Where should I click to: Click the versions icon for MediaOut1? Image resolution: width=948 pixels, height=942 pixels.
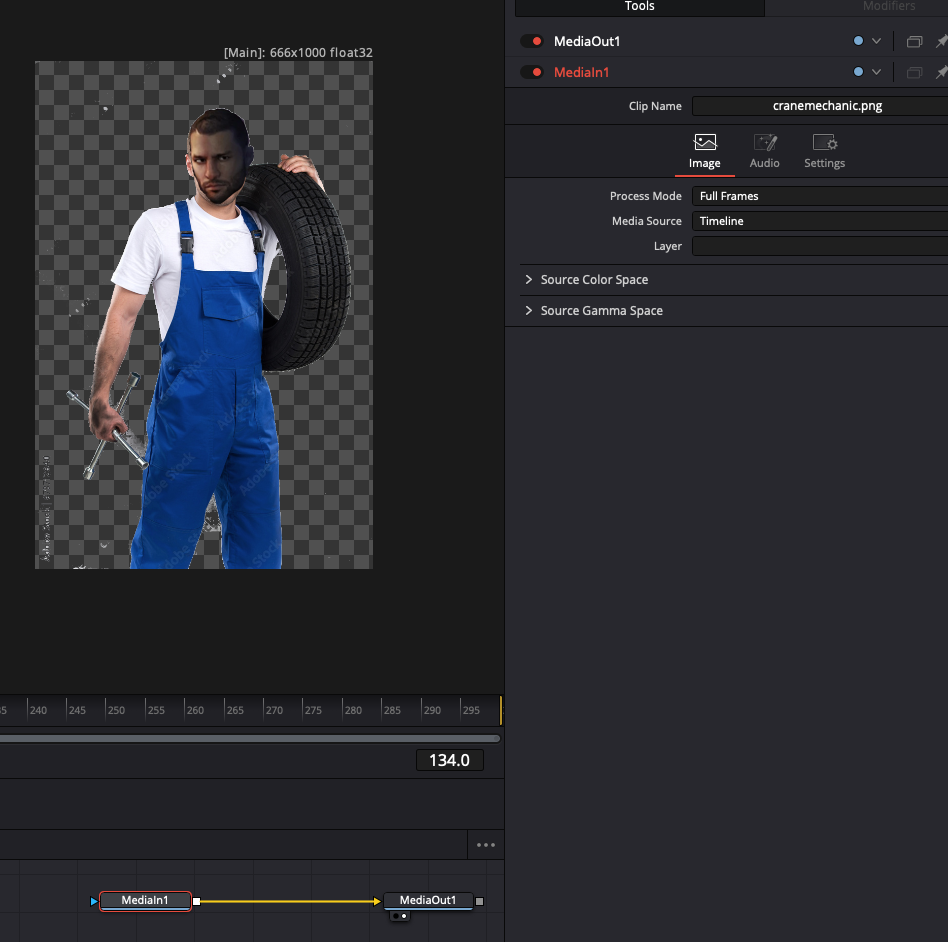913,42
